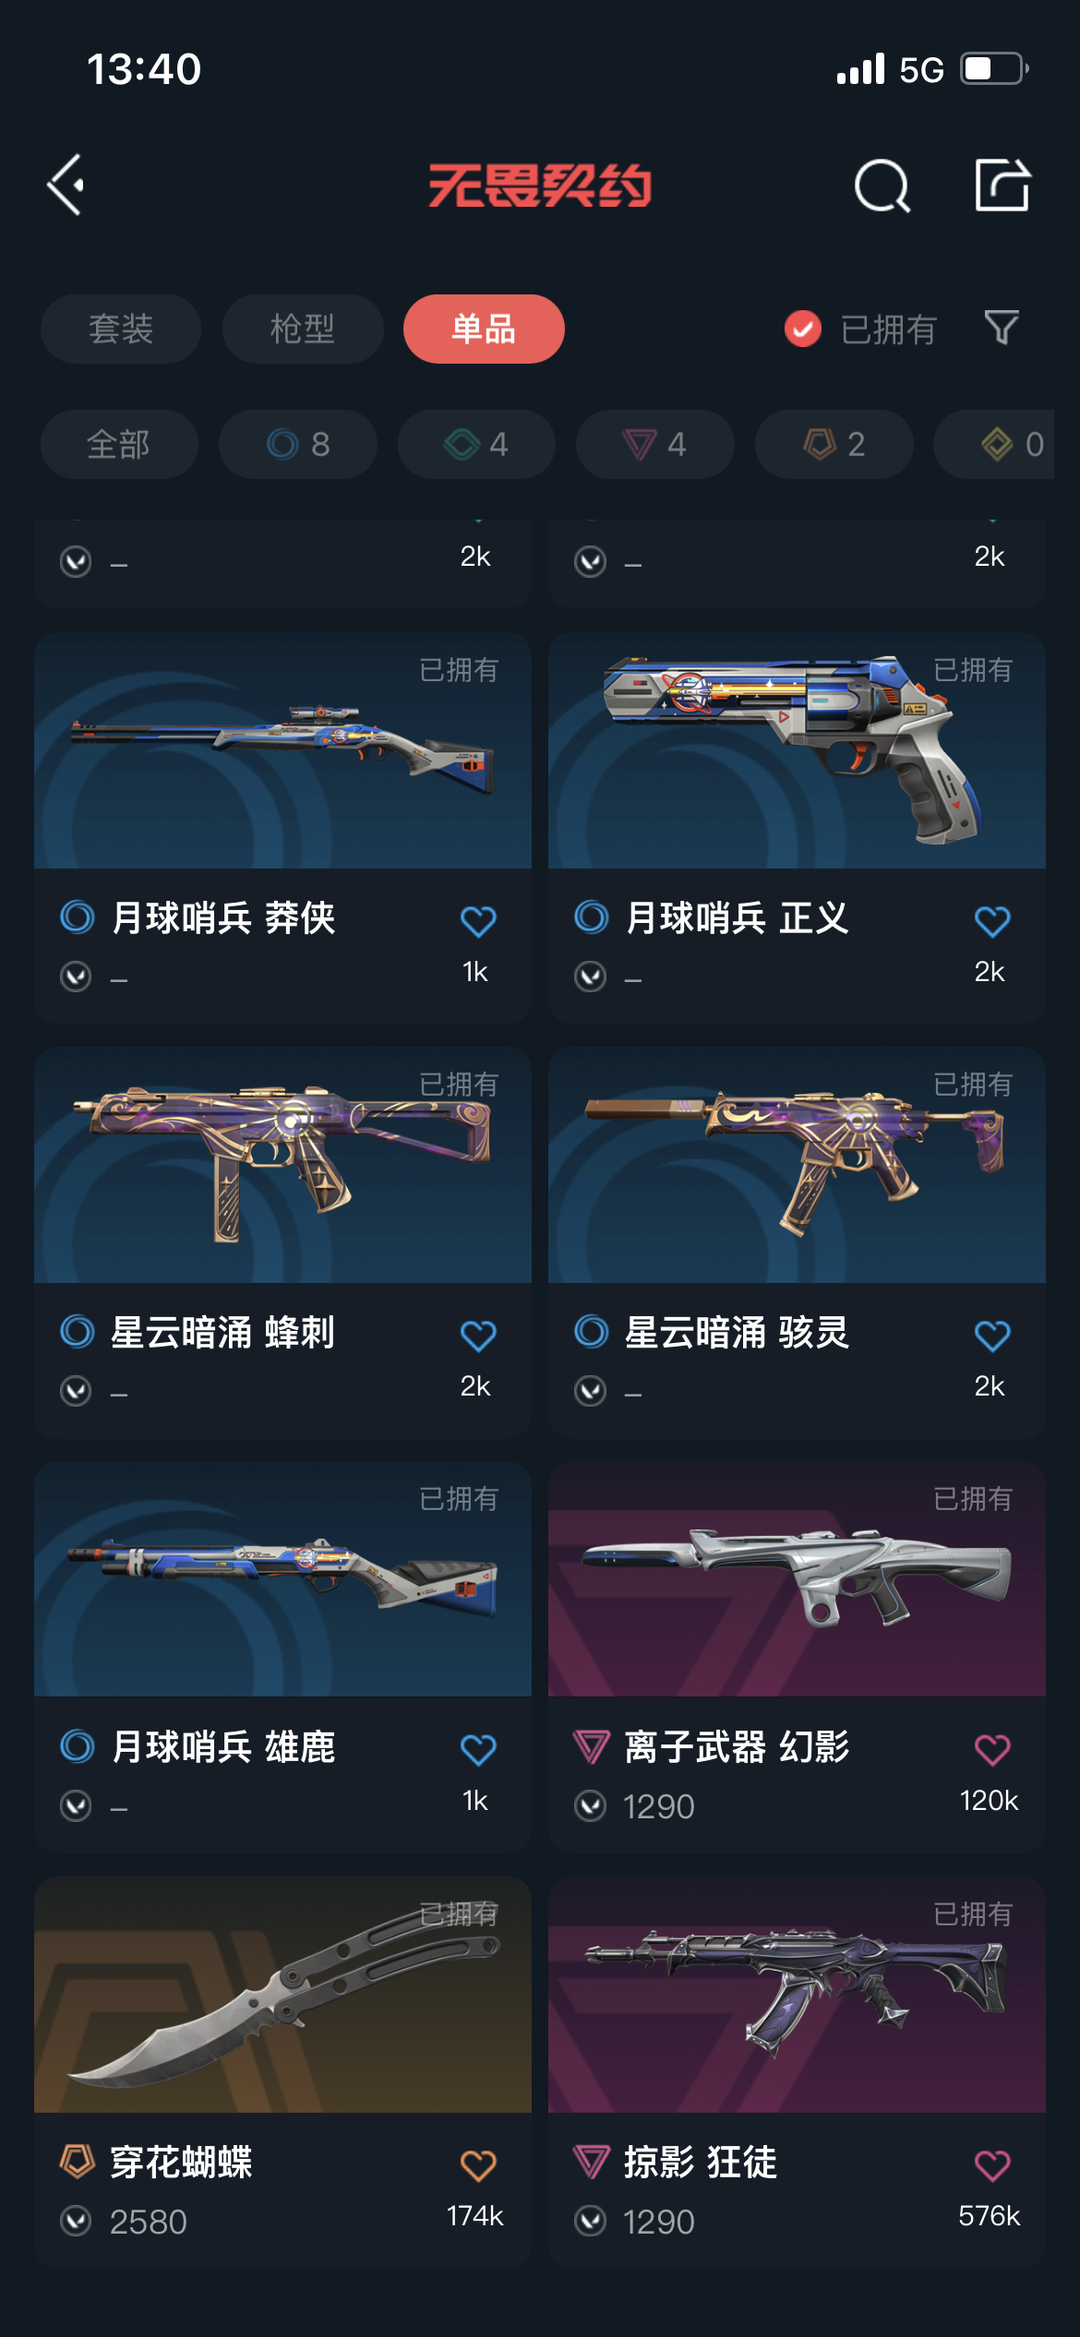Screen dimensions: 1080x2337
Task: Switch to the 枪型 tab
Action: click(x=303, y=328)
